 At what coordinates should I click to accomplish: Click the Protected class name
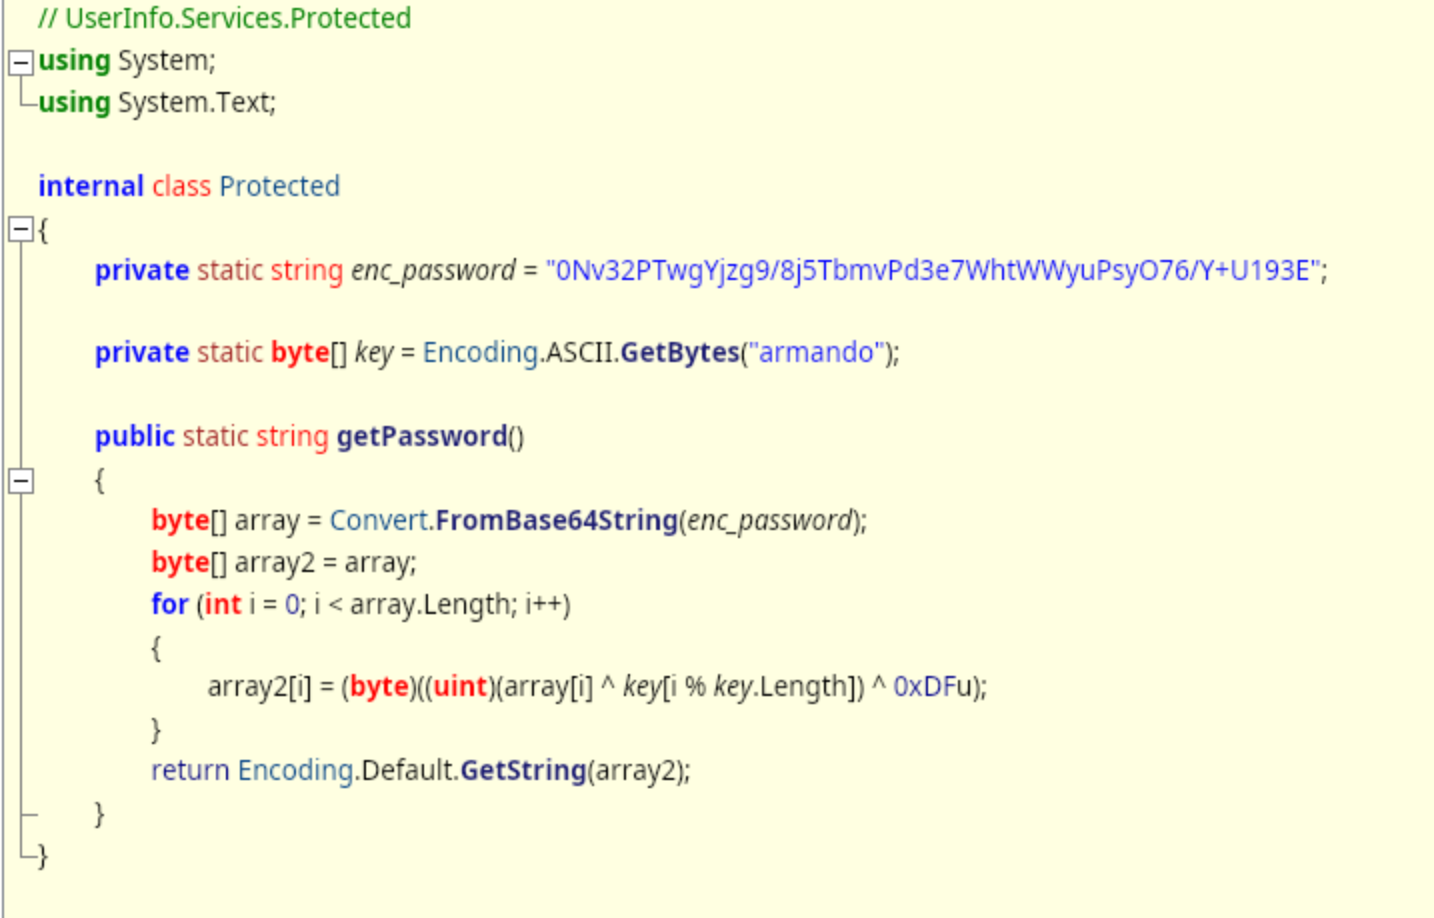279,186
